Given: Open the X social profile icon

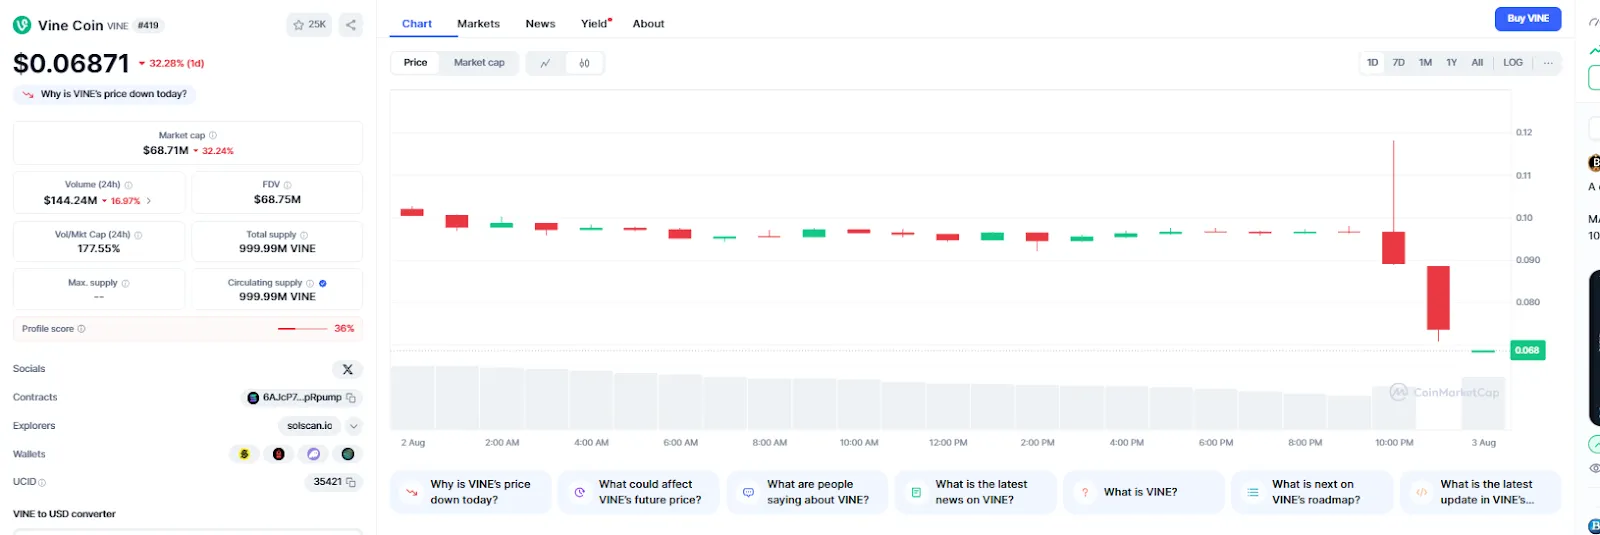Looking at the screenshot, I should tap(347, 369).
